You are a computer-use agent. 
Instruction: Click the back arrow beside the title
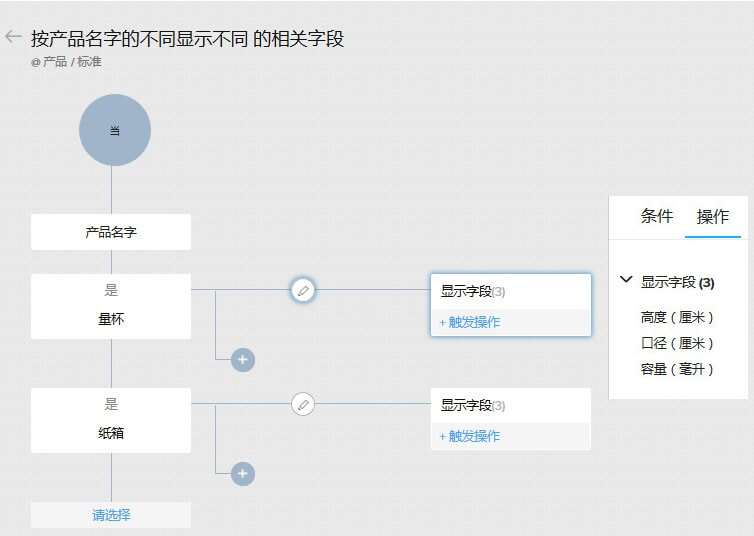(x=13, y=37)
